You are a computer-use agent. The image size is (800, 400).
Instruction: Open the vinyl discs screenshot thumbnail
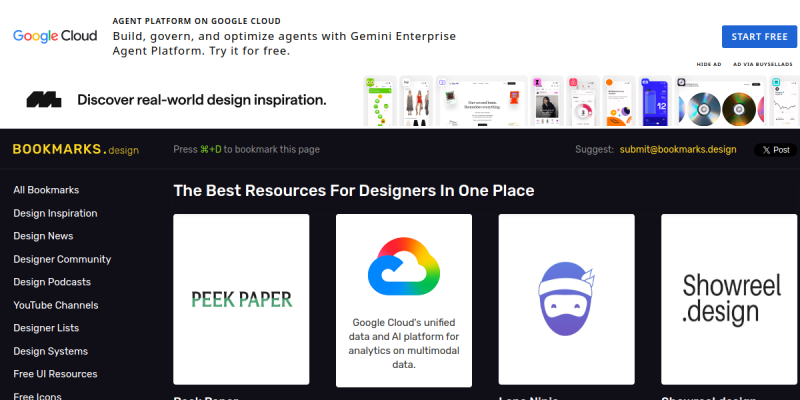click(720, 102)
